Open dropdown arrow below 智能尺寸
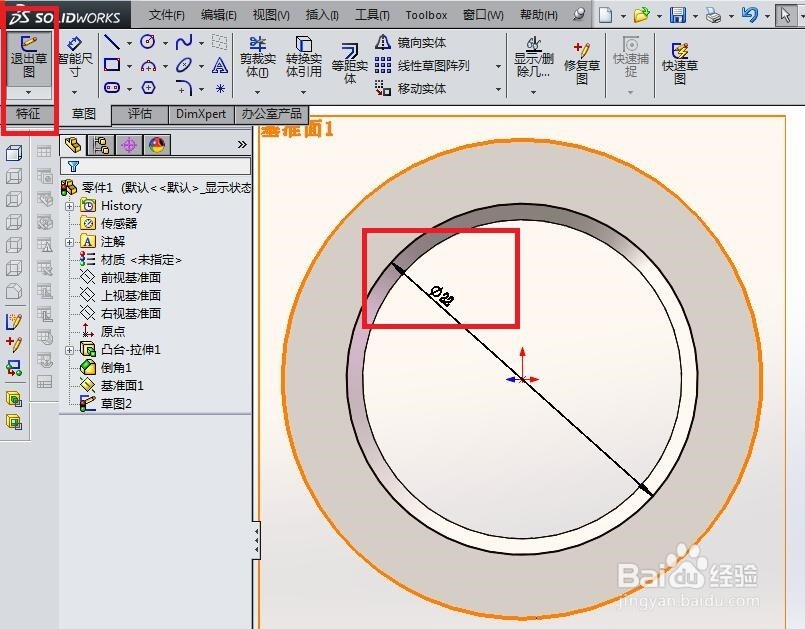The image size is (805, 629). (x=75, y=92)
